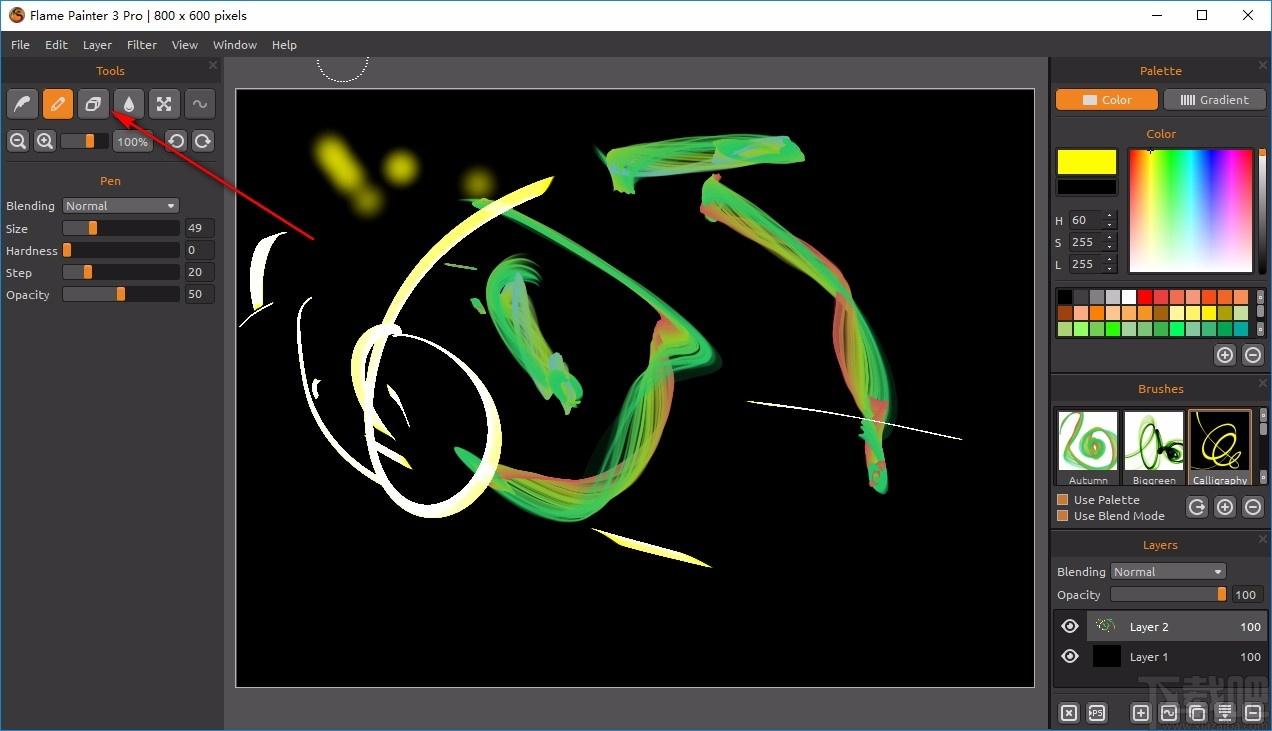Pick the black background color swatch
Image resolution: width=1272 pixels, height=731 pixels.
[1087, 187]
